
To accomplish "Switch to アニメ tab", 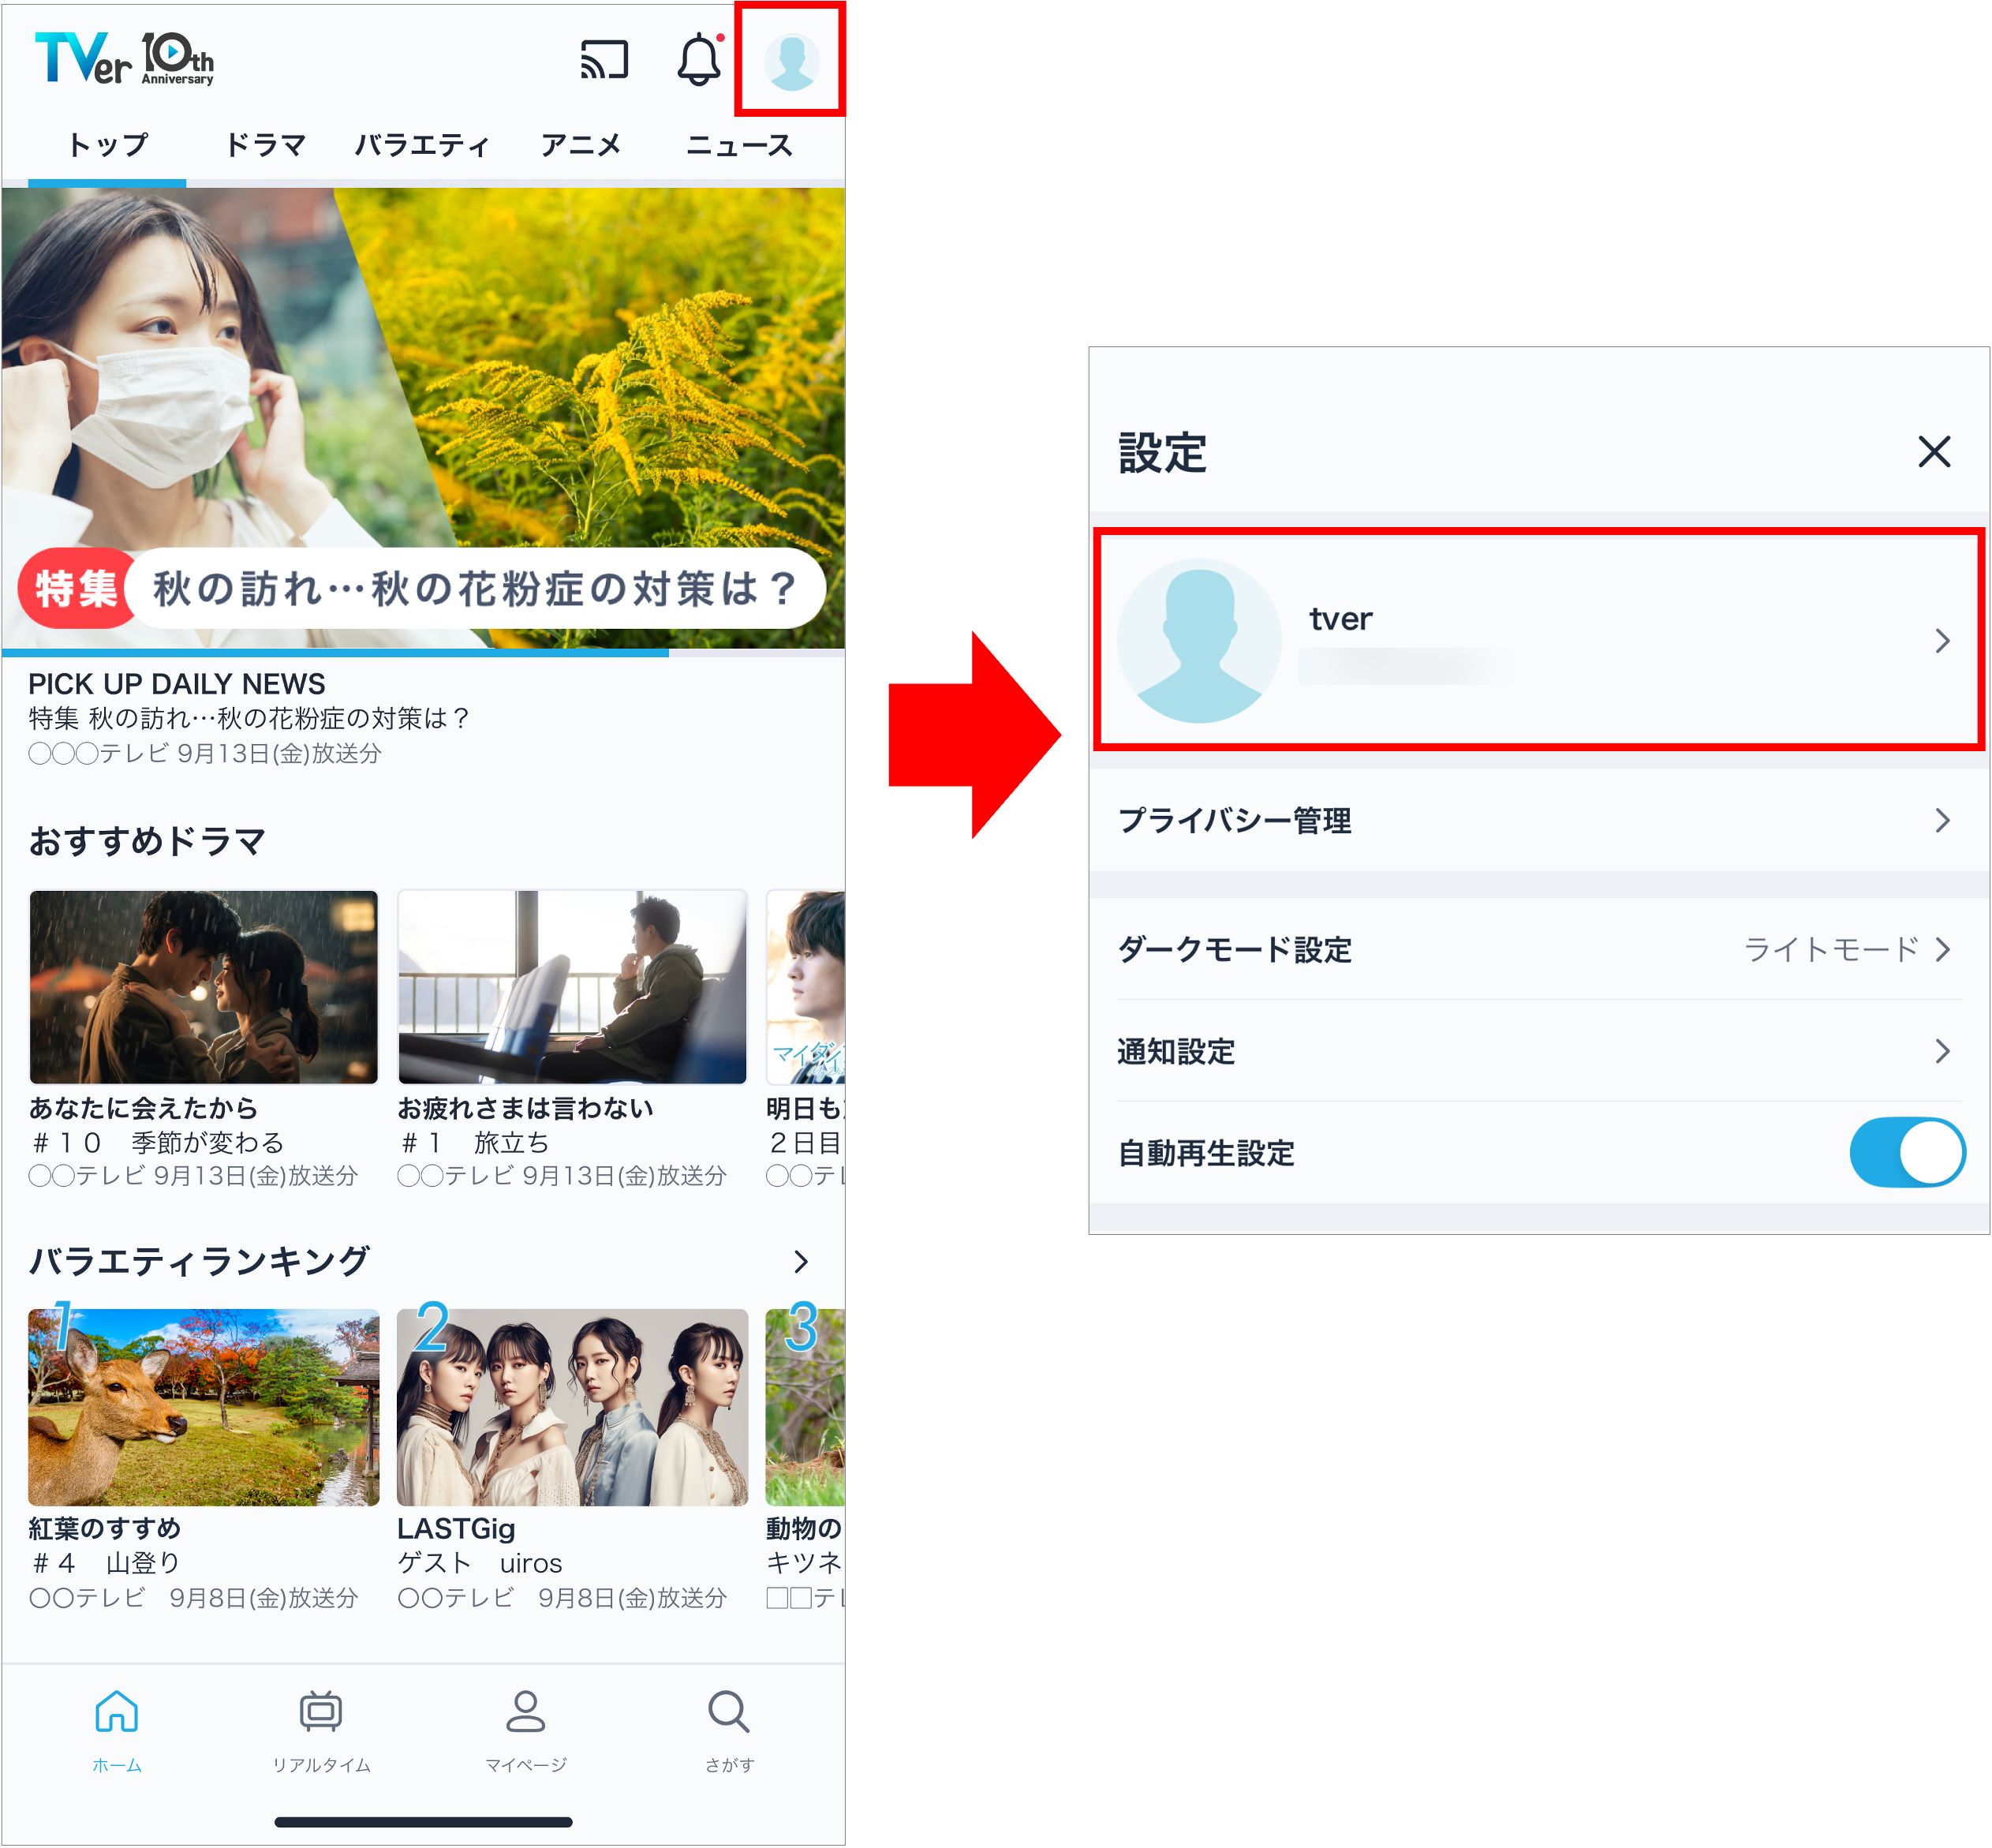I will 580,145.
